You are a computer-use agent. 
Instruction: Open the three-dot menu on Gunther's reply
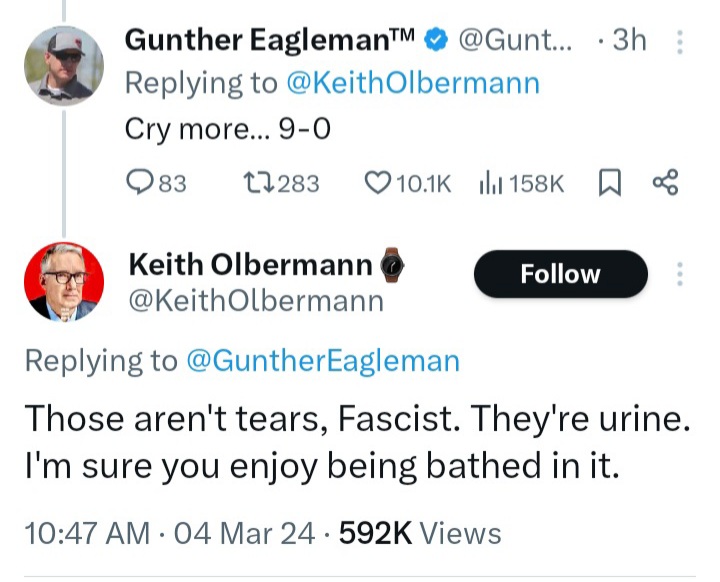pos(681,41)
